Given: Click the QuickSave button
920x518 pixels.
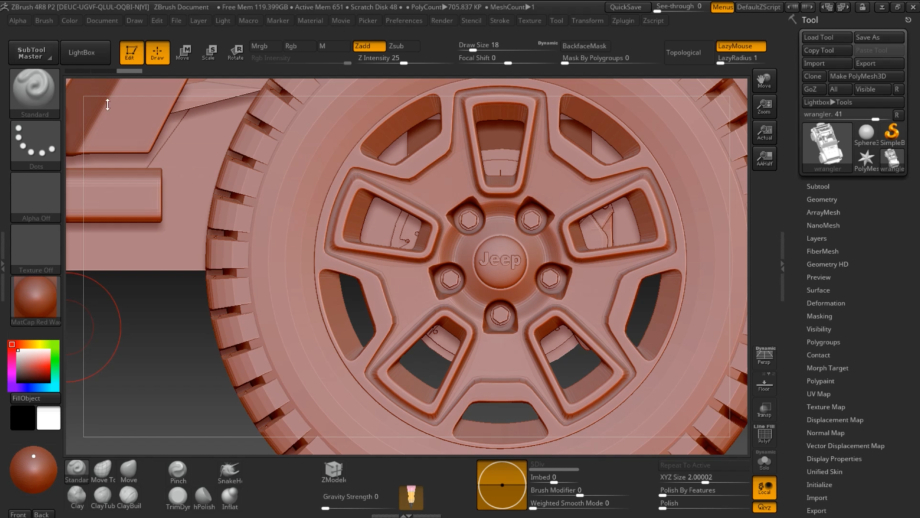Looking at the screenshot, I should click(627, 7).
